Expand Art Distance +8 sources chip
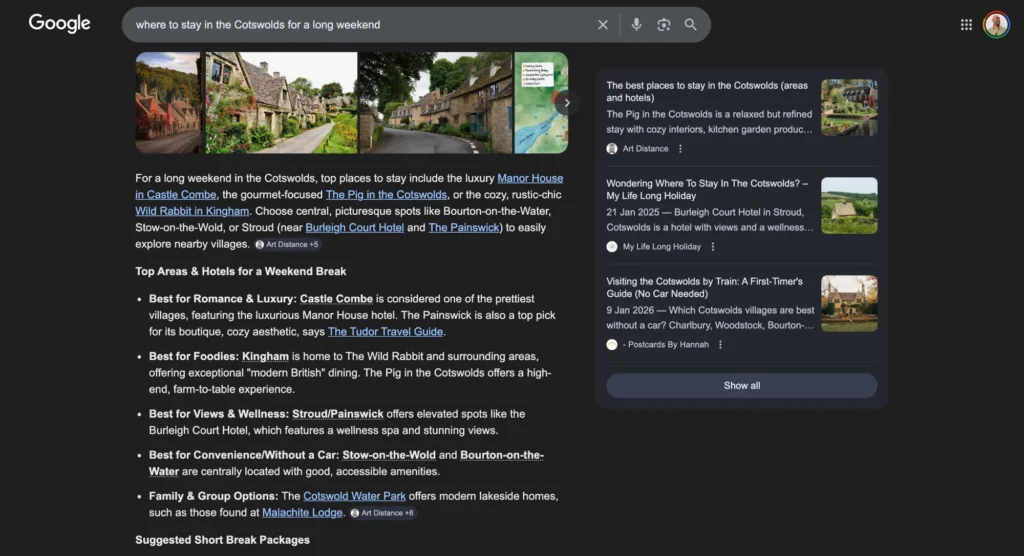This screenshot has width=1024, height=556. pos(383,513)
